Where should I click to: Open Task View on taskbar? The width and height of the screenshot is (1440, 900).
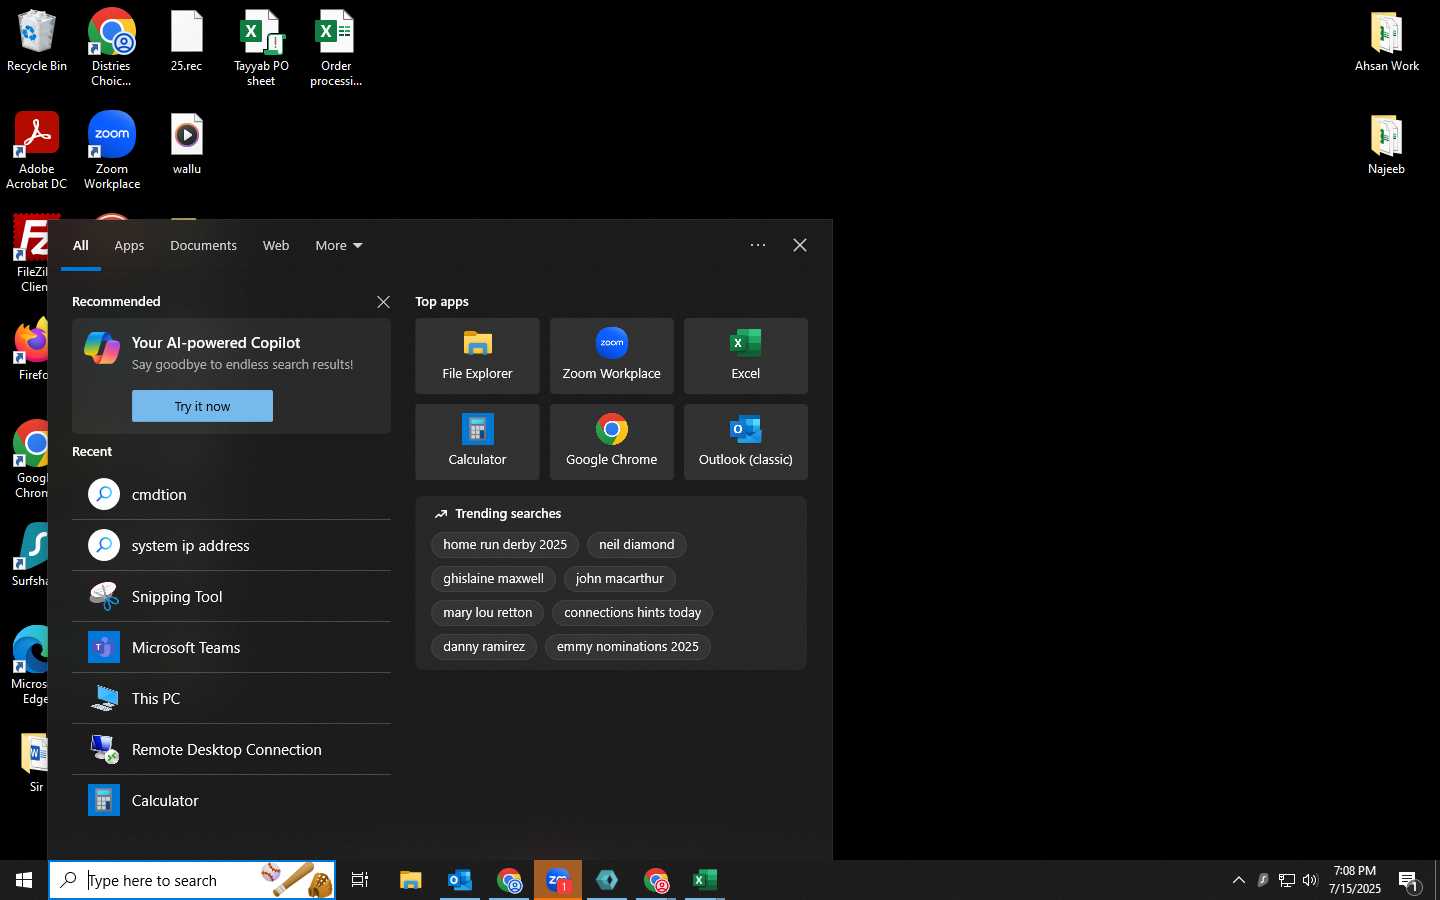coord(360,880)
